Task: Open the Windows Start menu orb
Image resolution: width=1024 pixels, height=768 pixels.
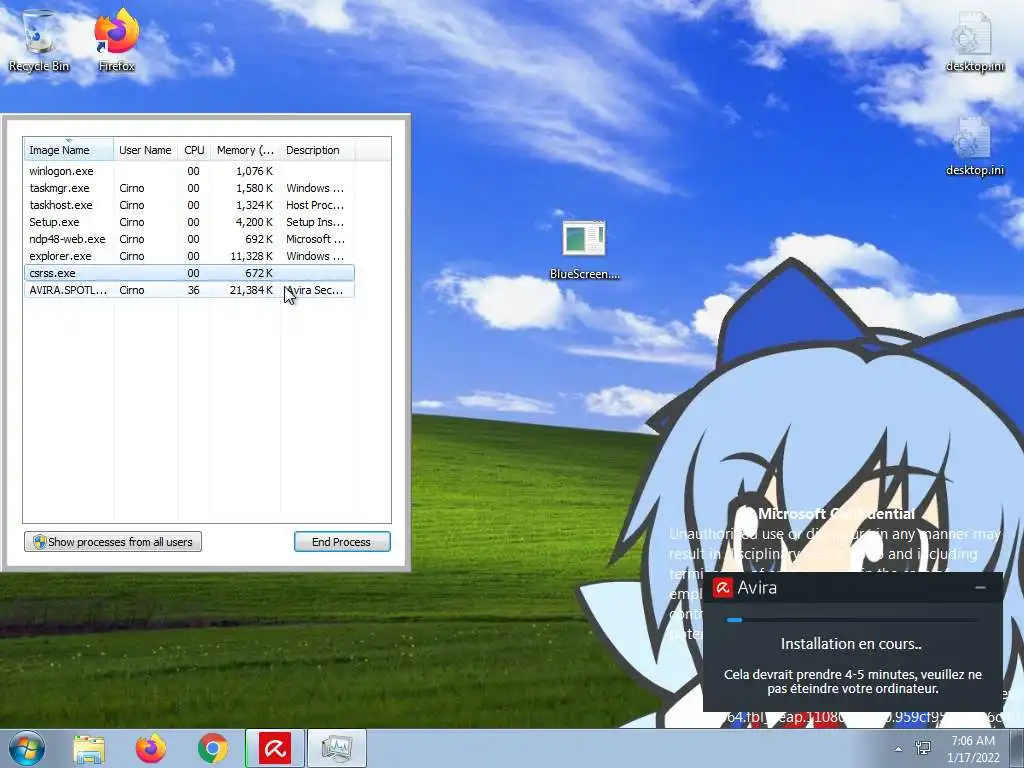Action: [27, 748]
